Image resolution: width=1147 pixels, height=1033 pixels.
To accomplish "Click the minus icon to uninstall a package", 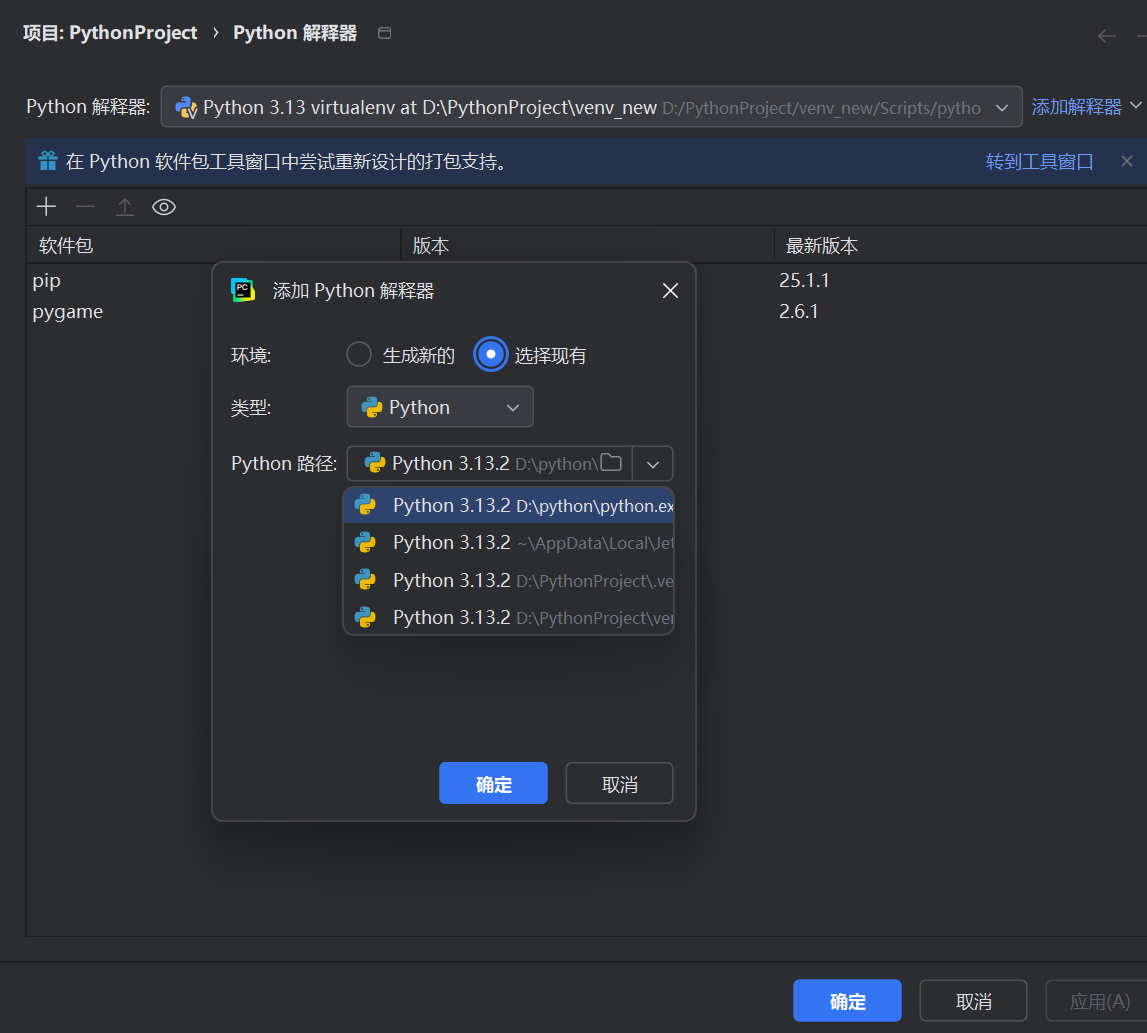I will point(86,207).
